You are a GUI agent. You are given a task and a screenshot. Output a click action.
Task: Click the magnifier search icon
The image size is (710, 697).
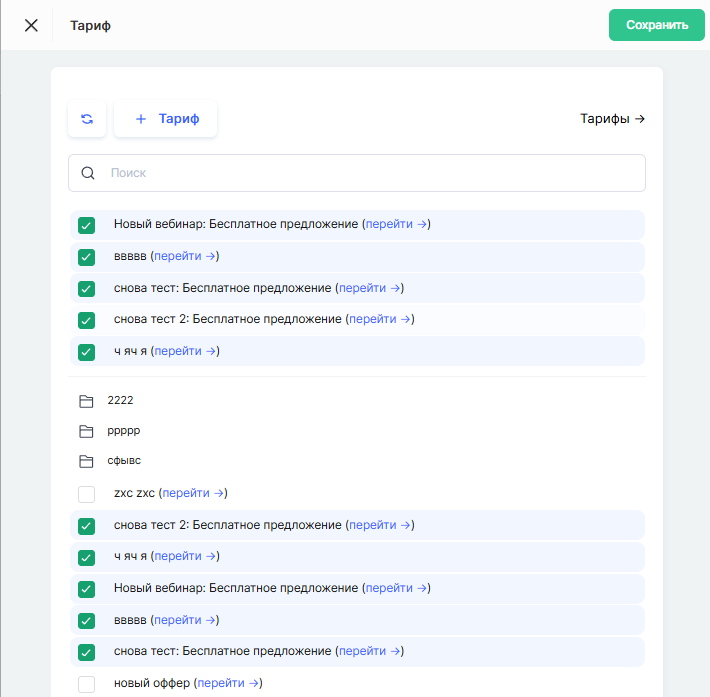(88, 173)
